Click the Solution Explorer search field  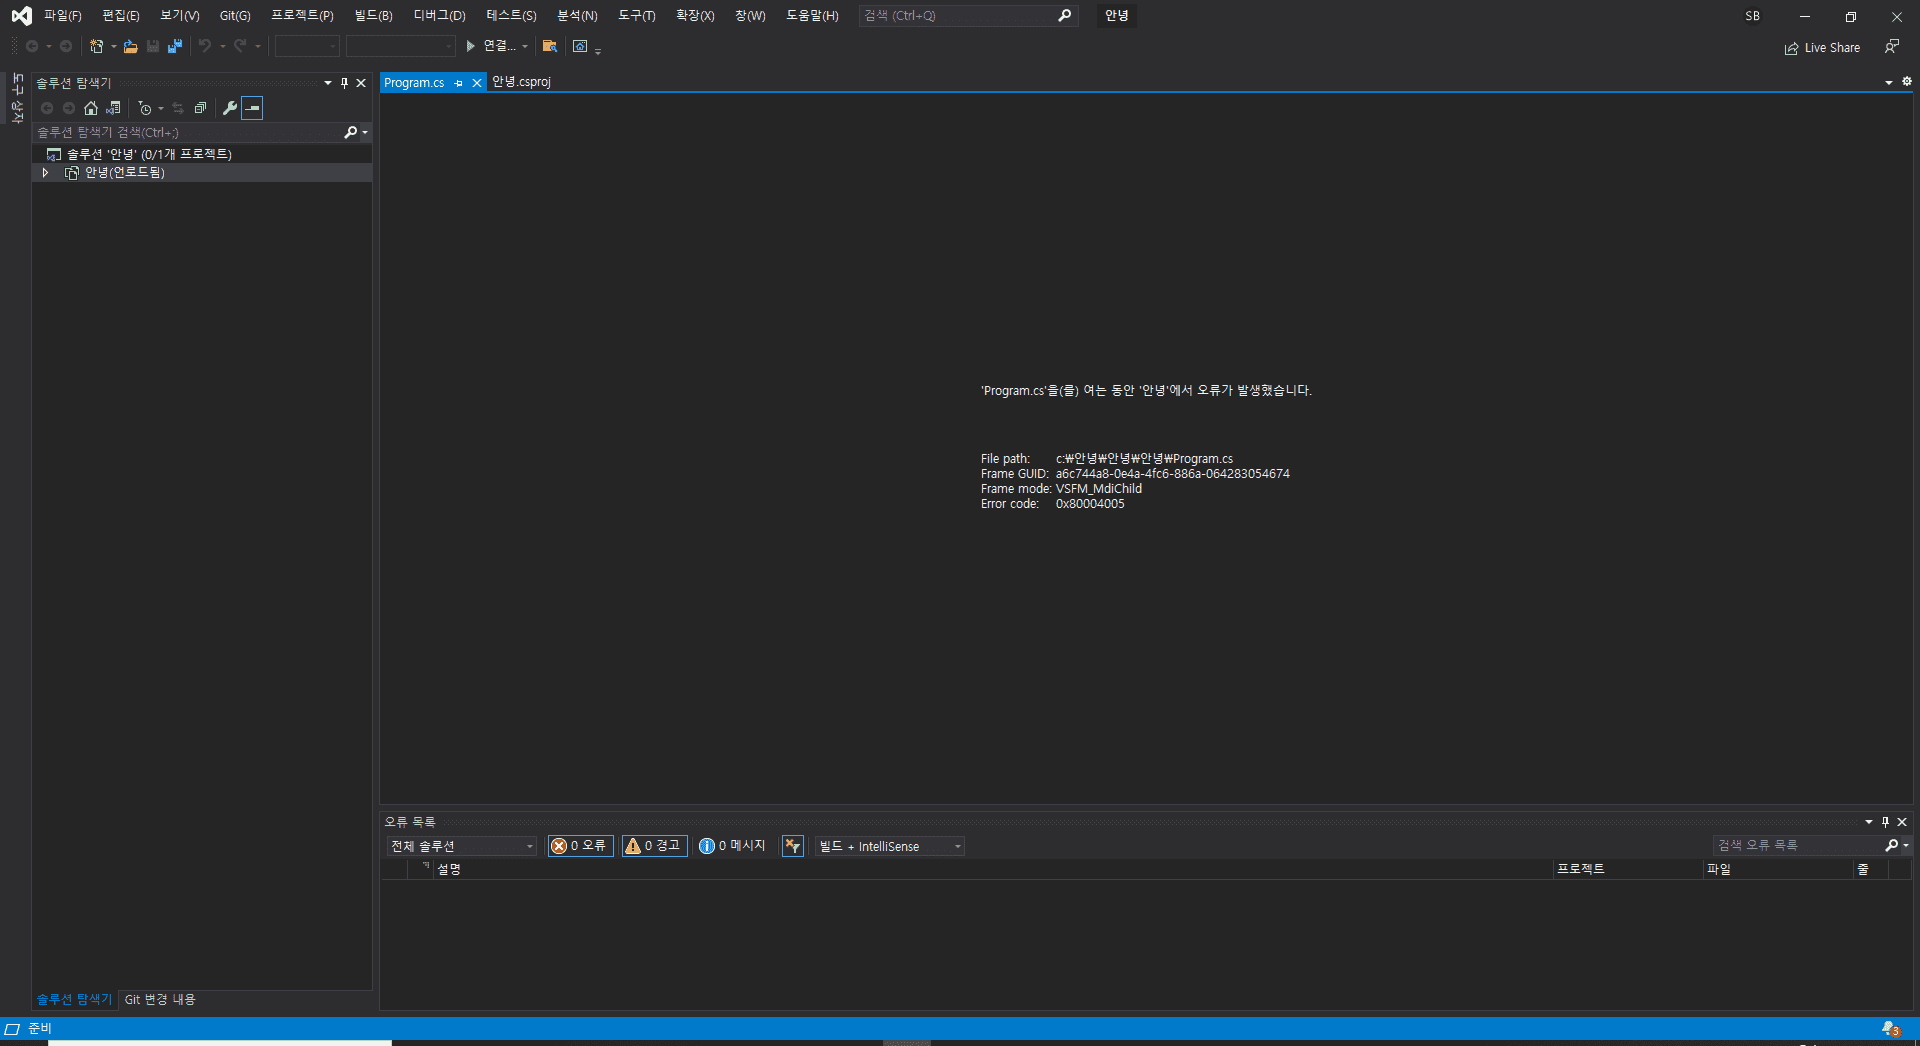tap(188, 132)
